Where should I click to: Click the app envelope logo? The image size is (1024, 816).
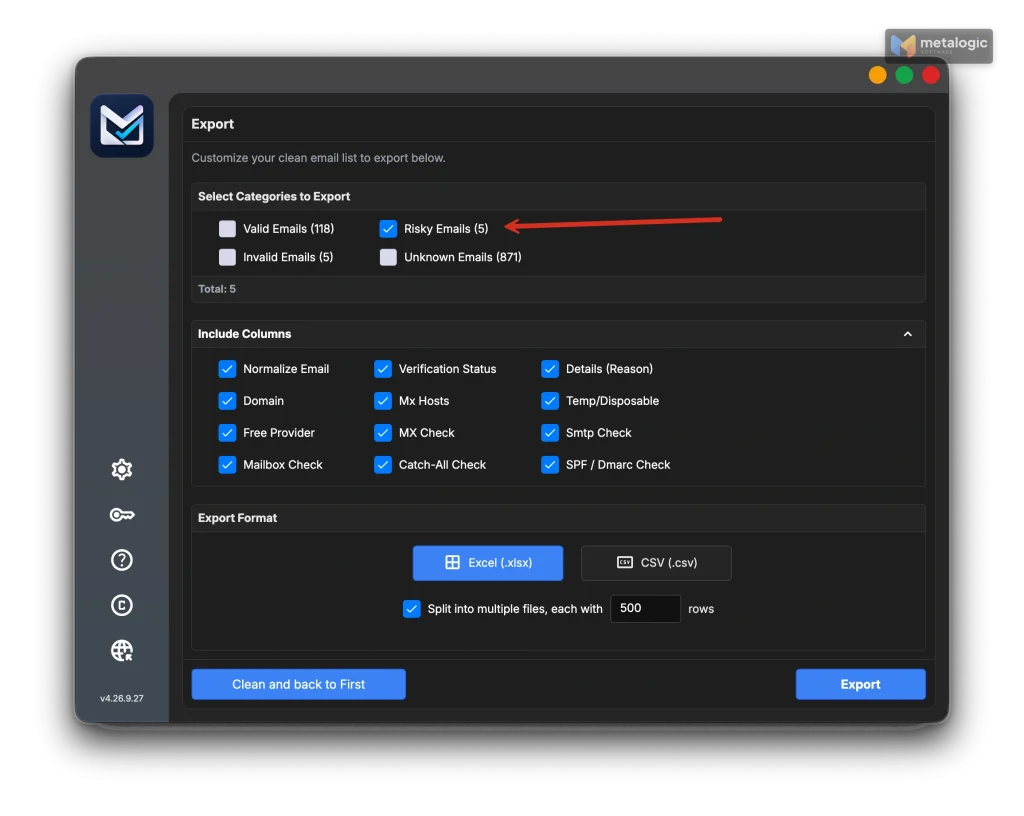(x=122, y=126)
